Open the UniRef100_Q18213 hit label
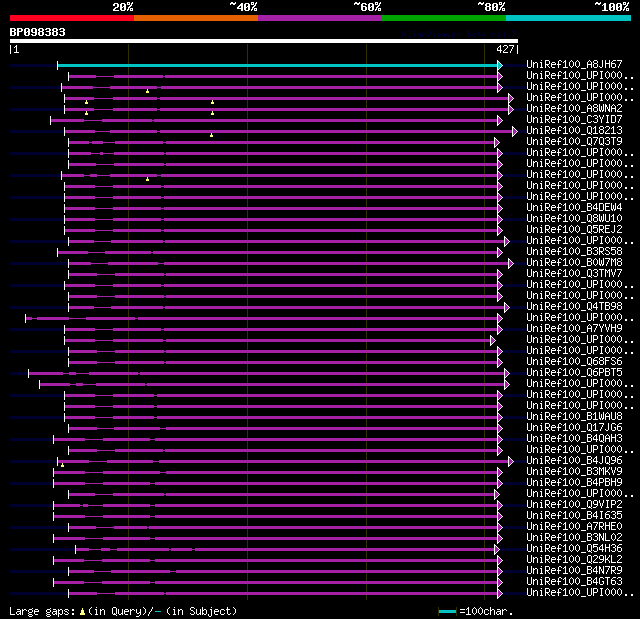 click(574, 131)
